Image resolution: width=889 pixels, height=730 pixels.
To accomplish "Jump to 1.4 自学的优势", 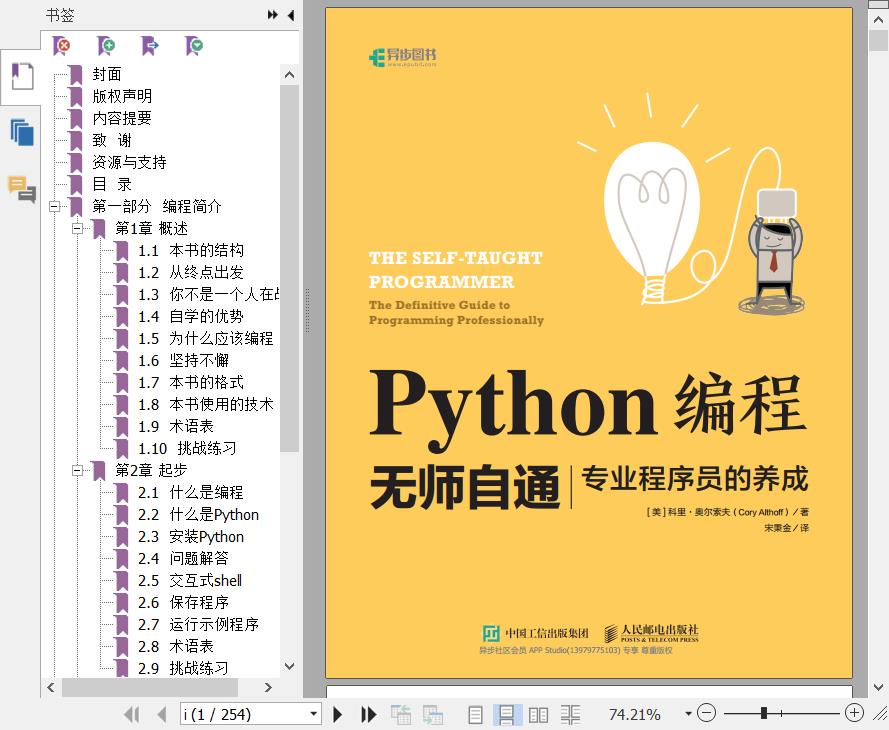I will tap(190, 316).
